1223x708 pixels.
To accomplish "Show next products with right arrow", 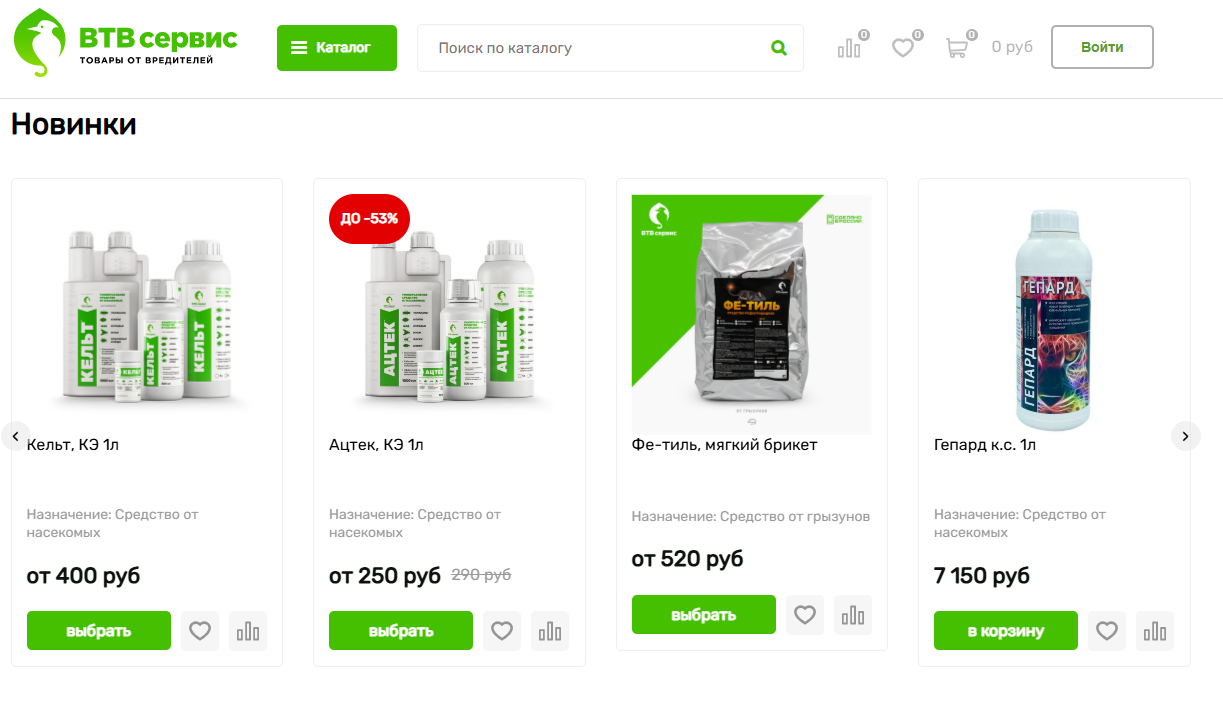I will pos(1185,436).
